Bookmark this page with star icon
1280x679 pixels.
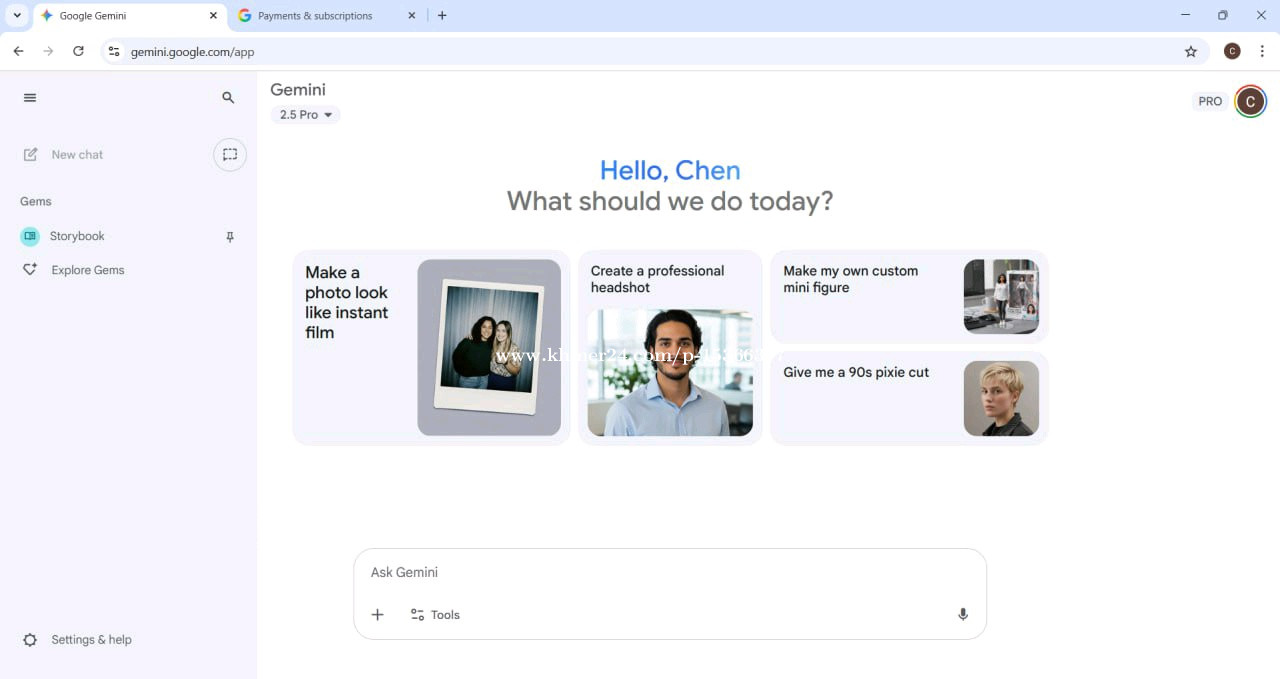(1190, 52)
